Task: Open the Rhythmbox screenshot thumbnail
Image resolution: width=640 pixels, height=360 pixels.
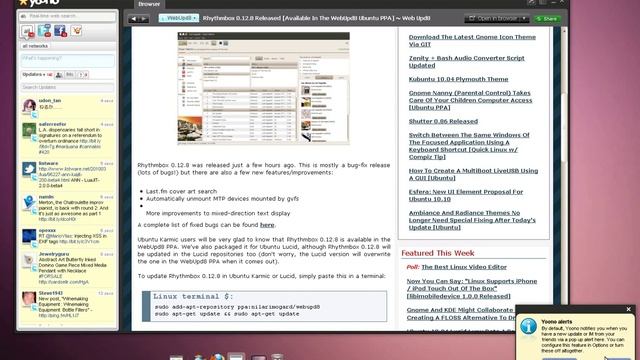Action: 263,89
